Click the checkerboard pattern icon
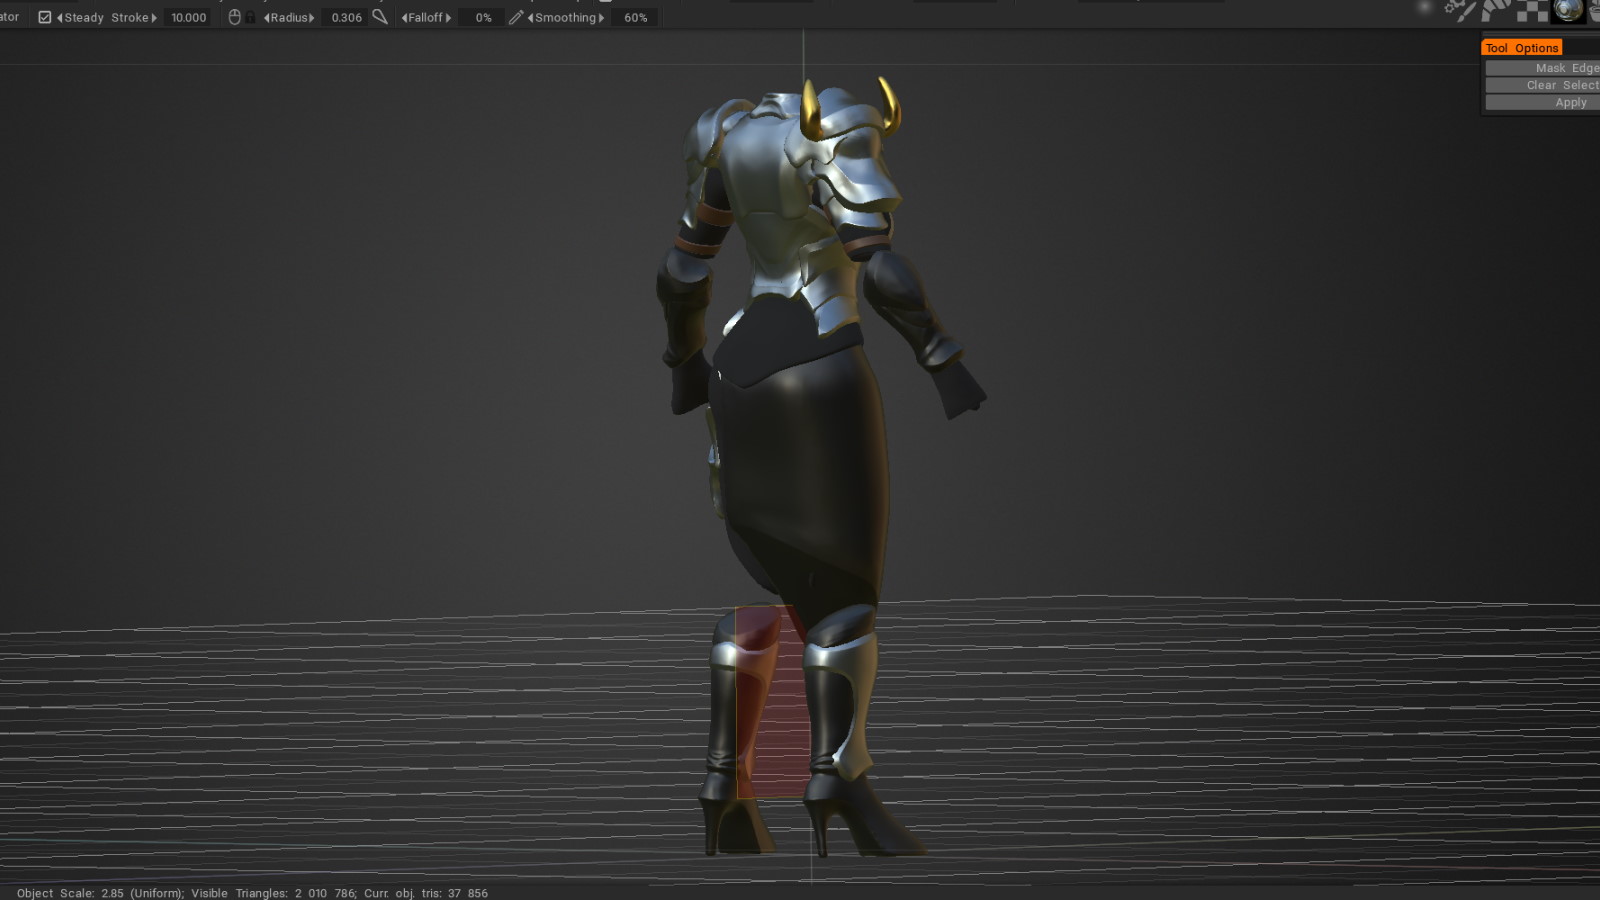 (x=1531, y=11)
